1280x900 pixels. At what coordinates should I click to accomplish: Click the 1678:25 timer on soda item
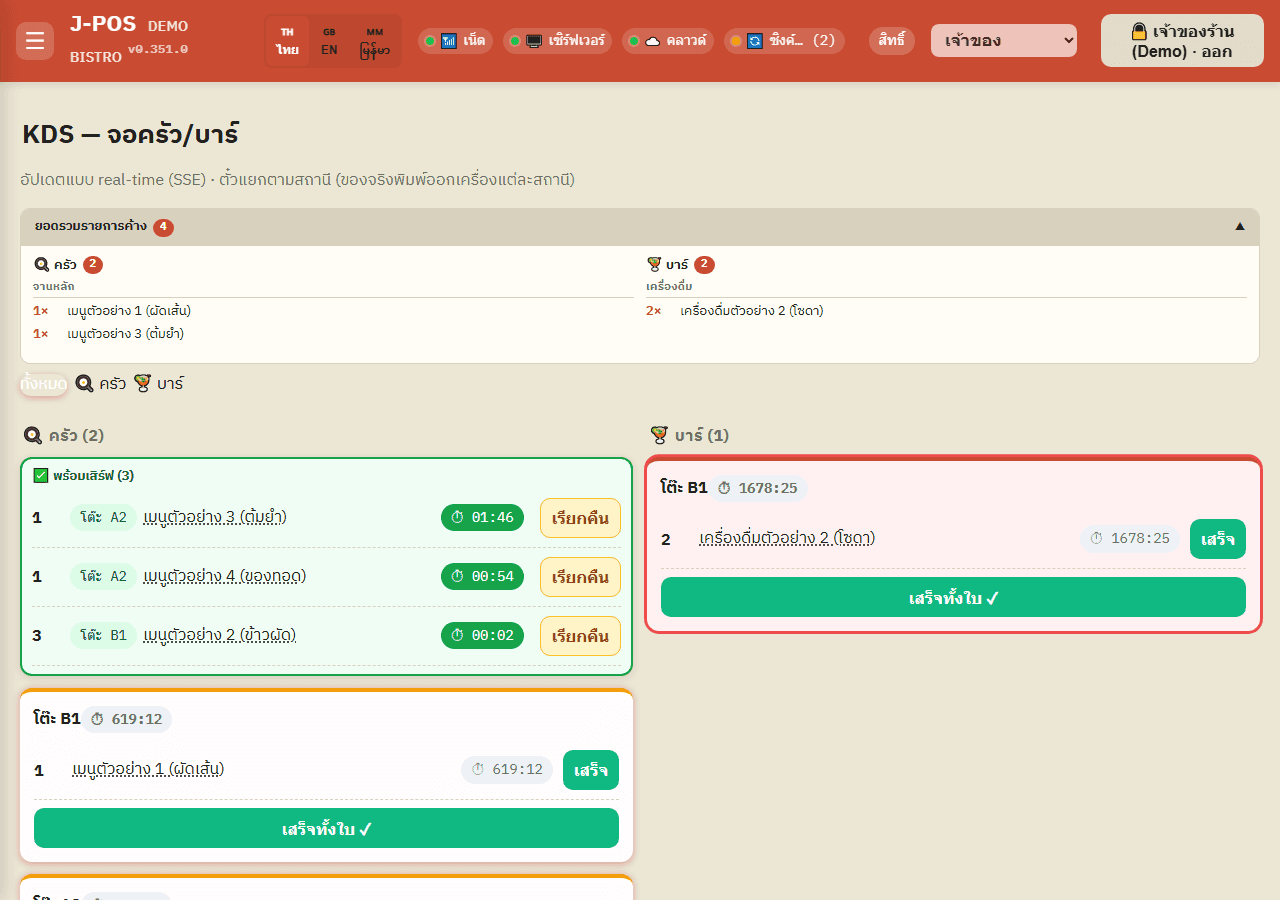coord(1130,539)
